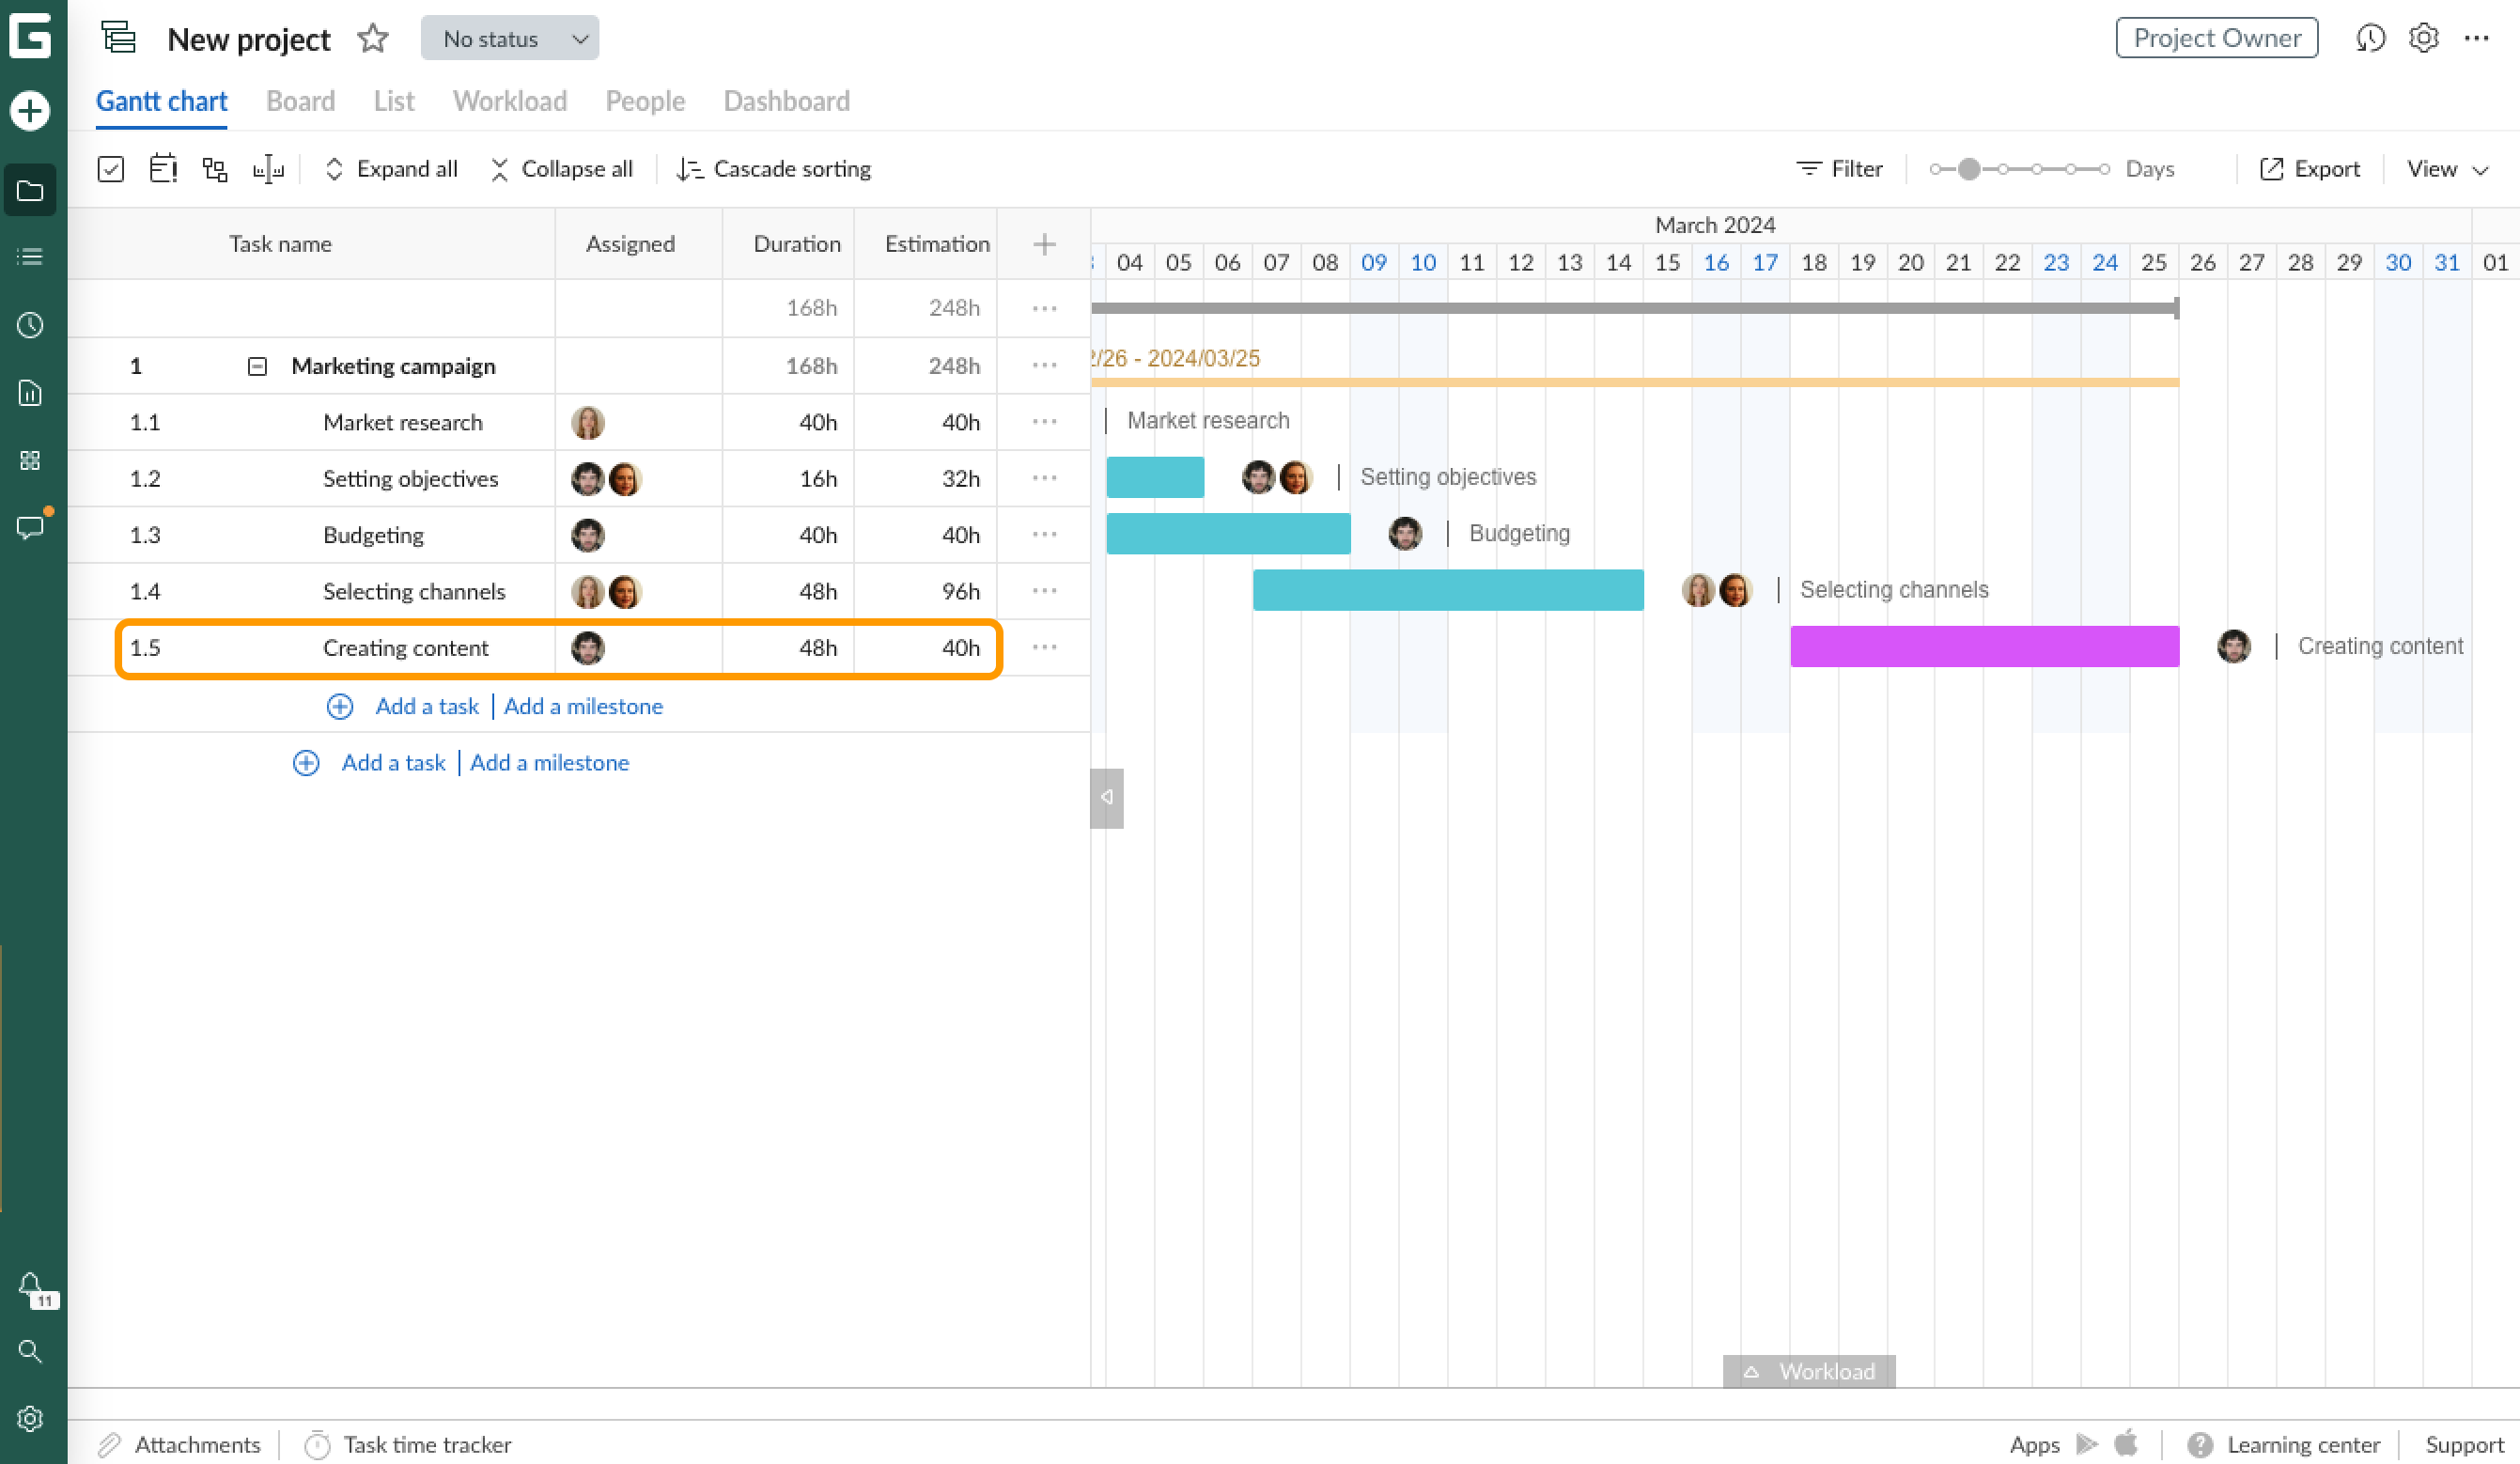Open Attachments in footer

coord(180,1444)
